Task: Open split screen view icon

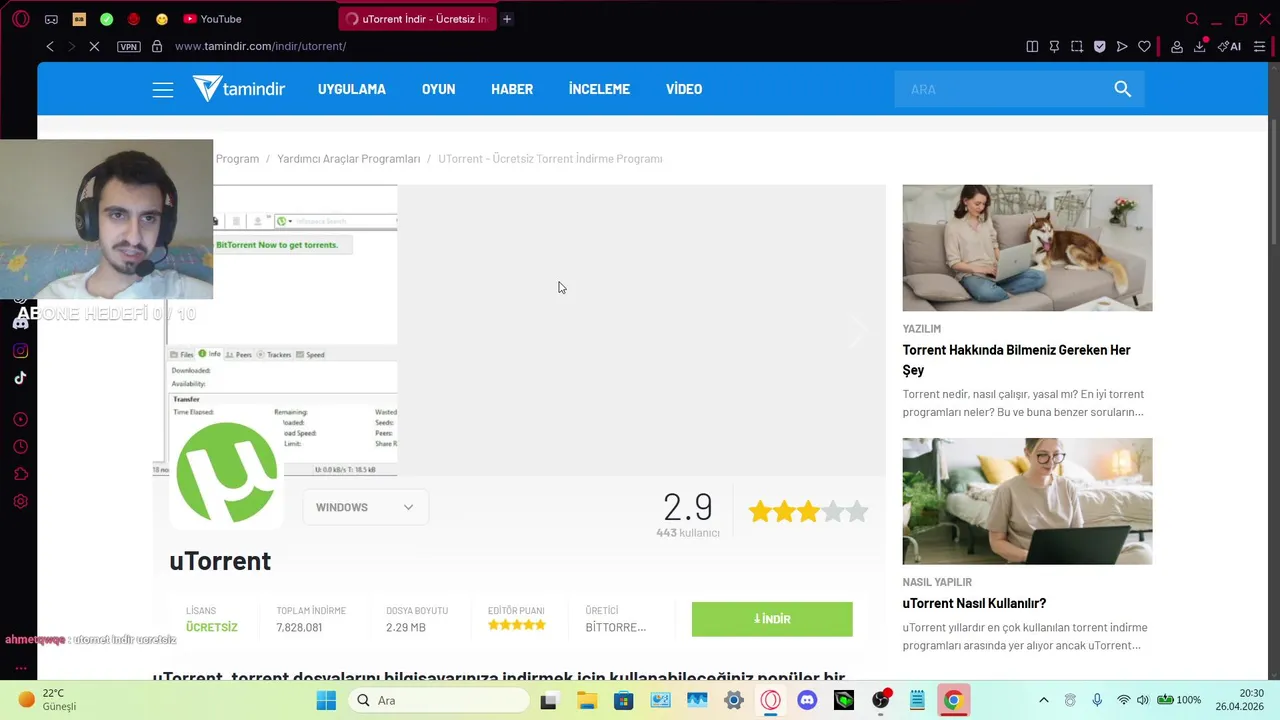Action: coord(1032,46)
